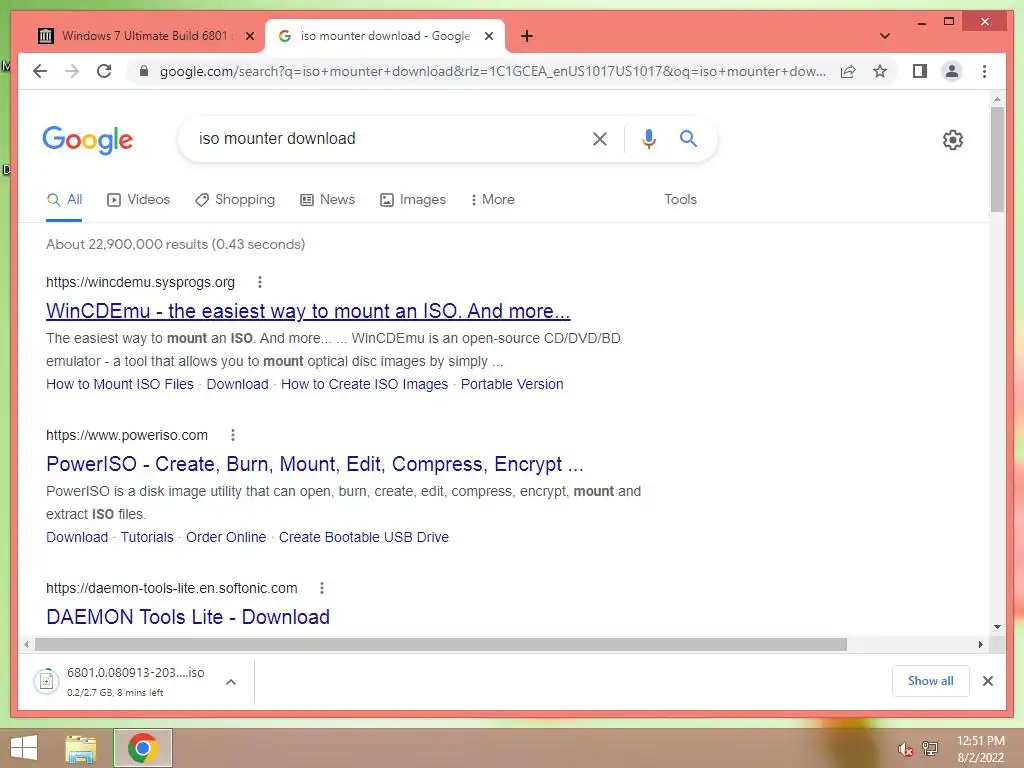
Task: Switch to Images results
Action: click(x=413, y=199)
